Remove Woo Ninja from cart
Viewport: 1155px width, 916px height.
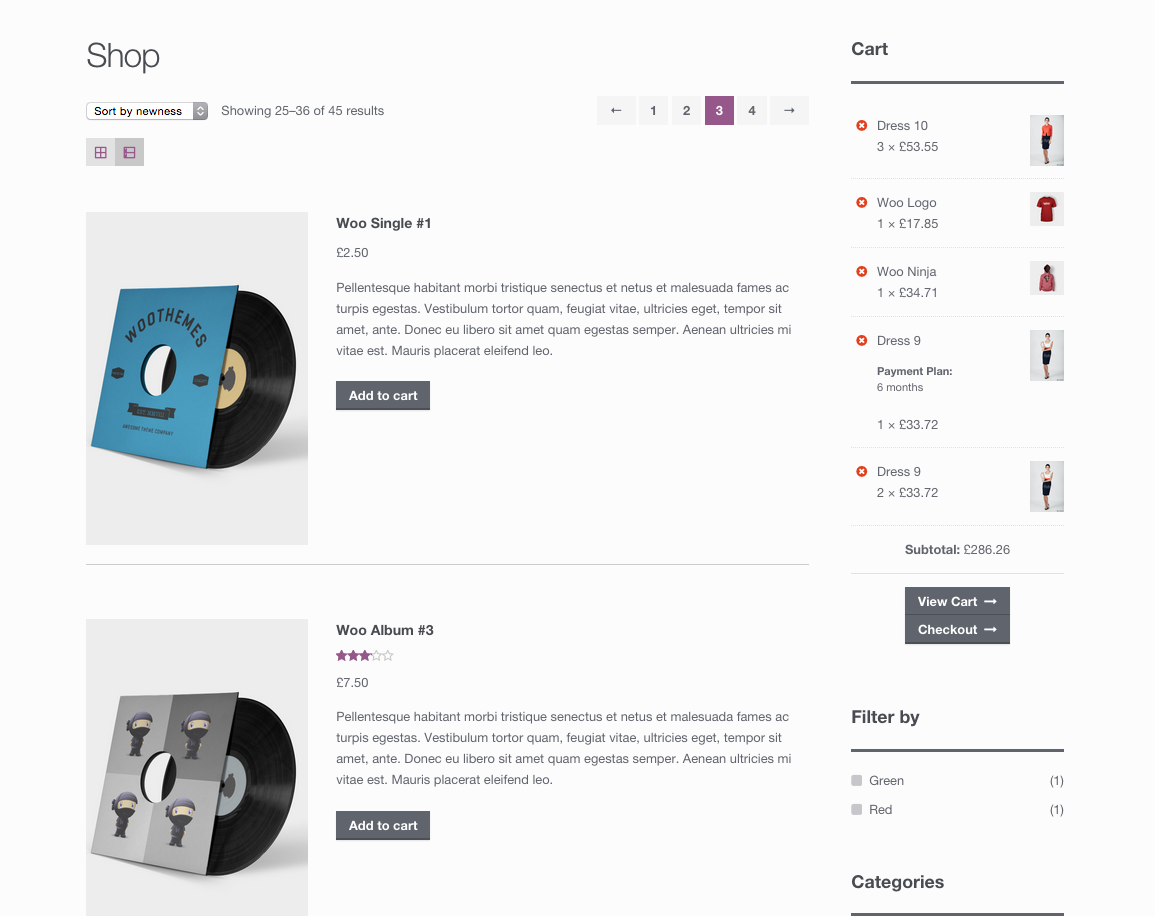862,271
